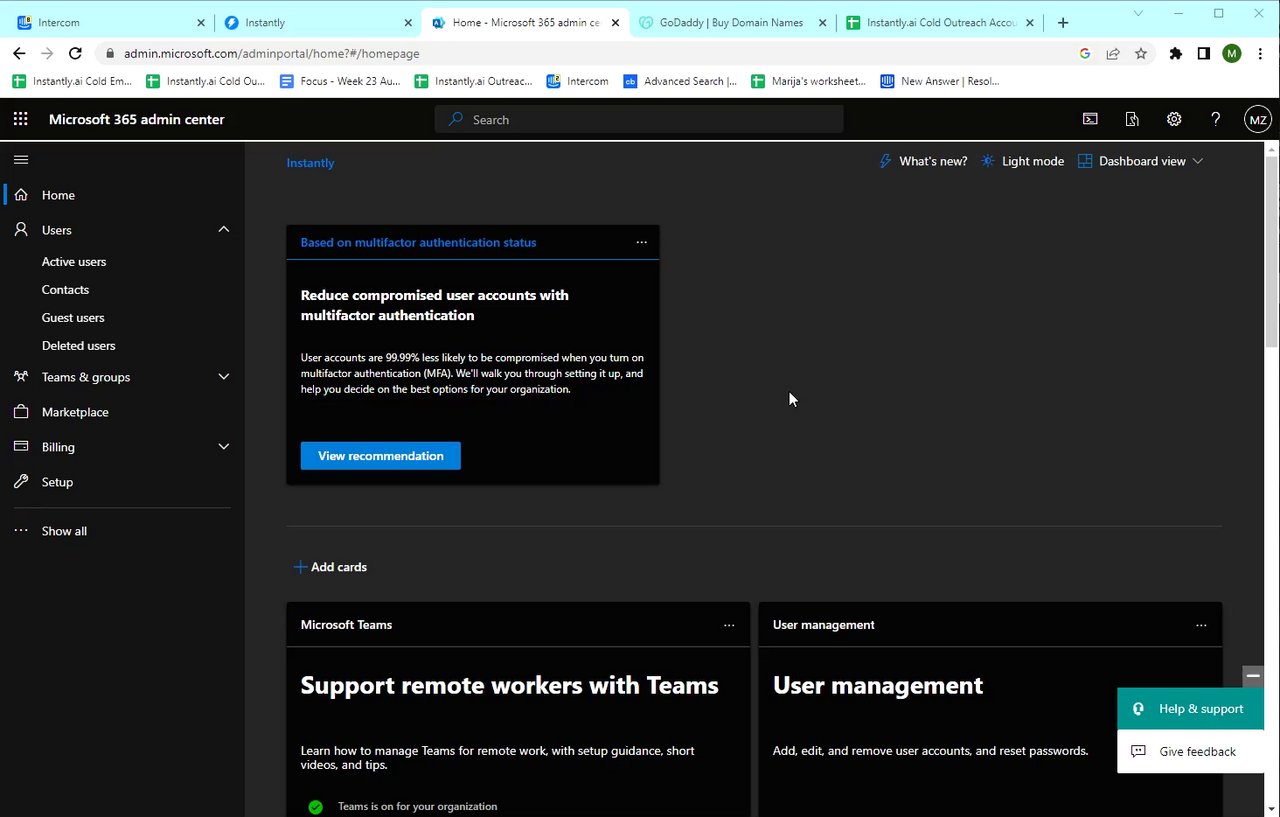Open Instantly.ai Cold Ou... bookmark

(x=205, y=81)
